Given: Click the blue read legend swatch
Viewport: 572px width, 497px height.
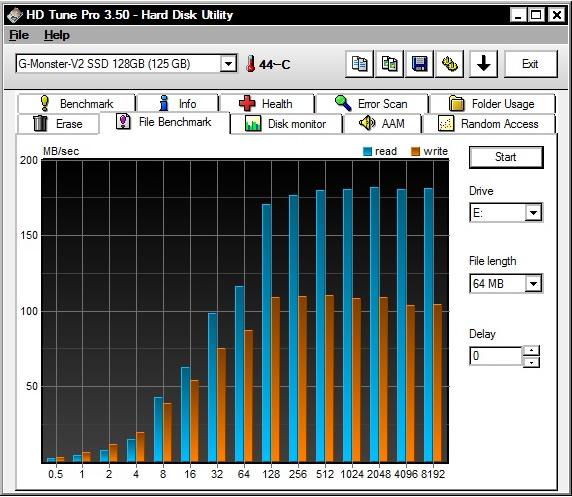Looking at the screenshot, I should pyautogui.click(x=367, y=151).
